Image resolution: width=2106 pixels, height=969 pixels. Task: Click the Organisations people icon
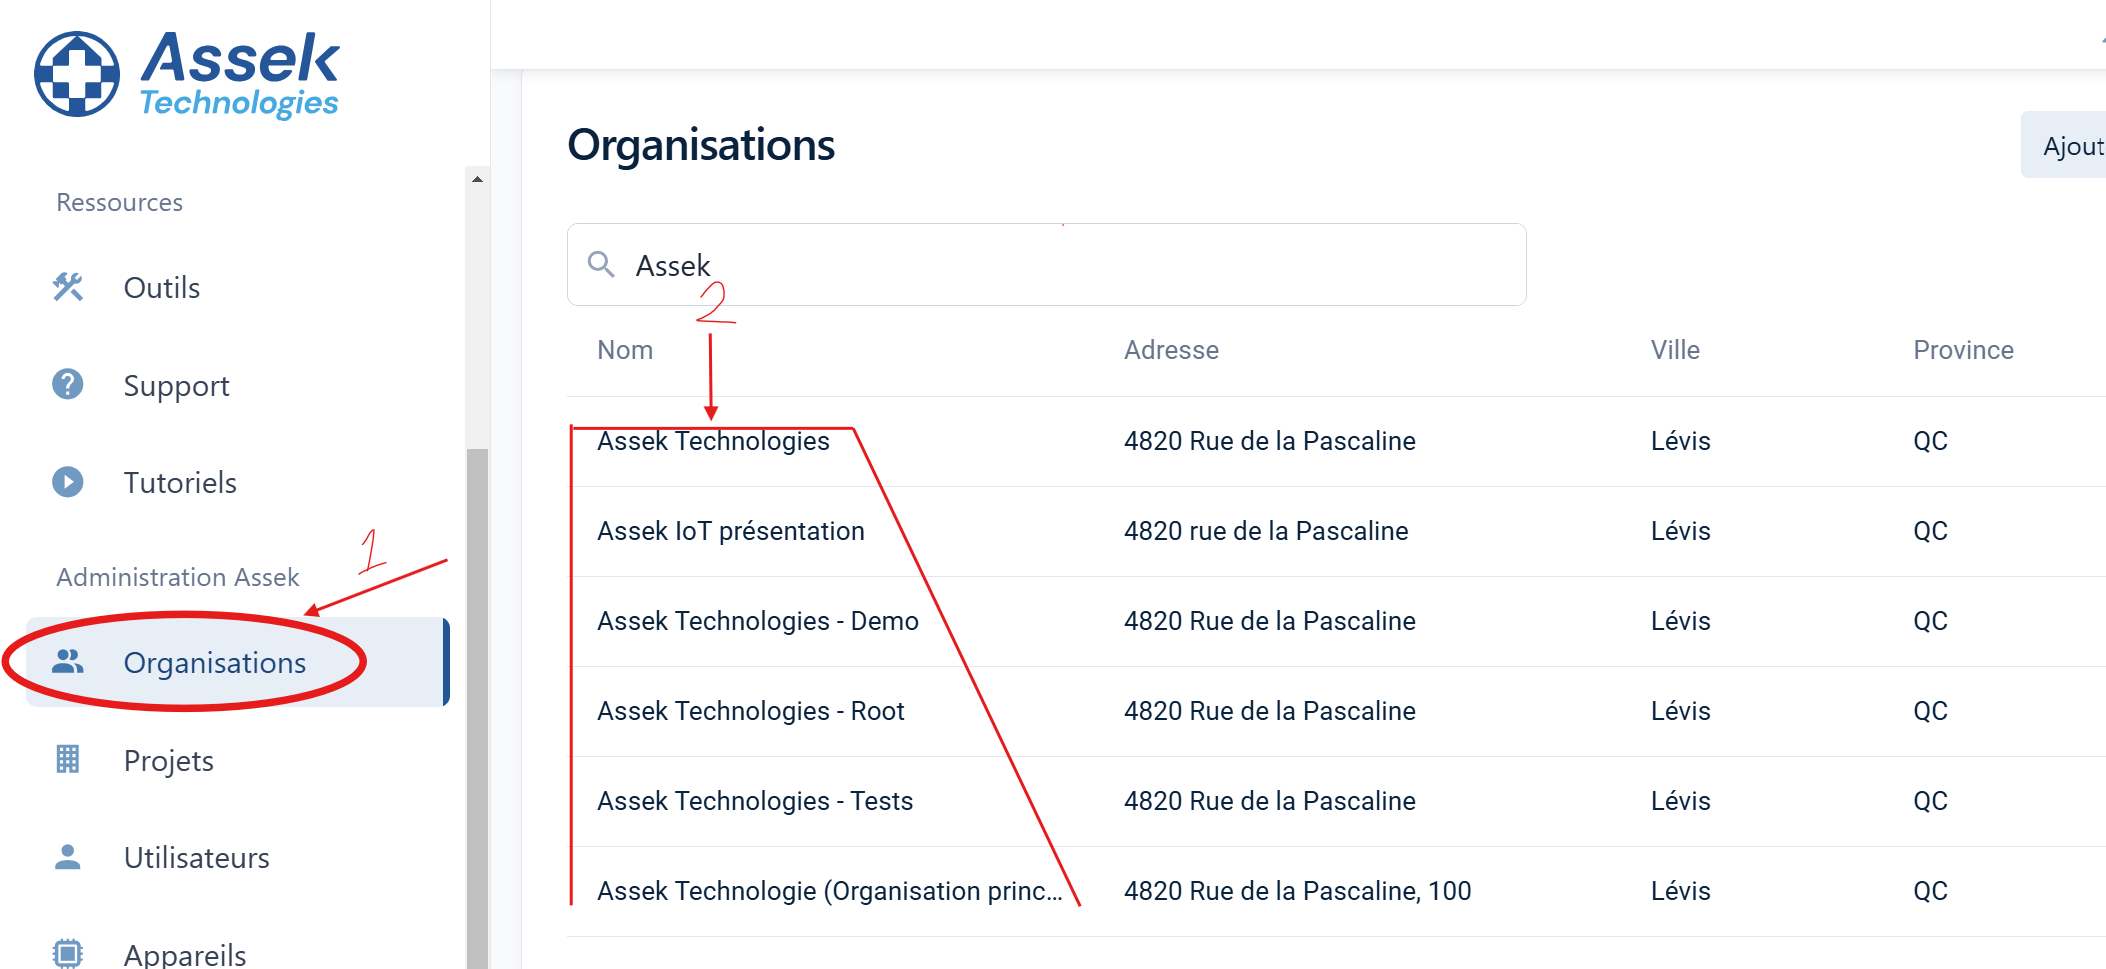coord(68,662)
